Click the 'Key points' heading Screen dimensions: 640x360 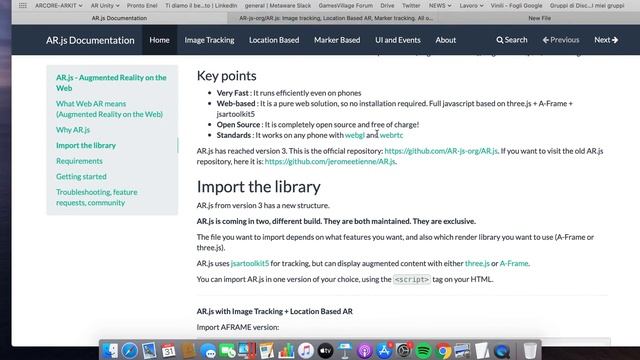click(x=227, y=76)
